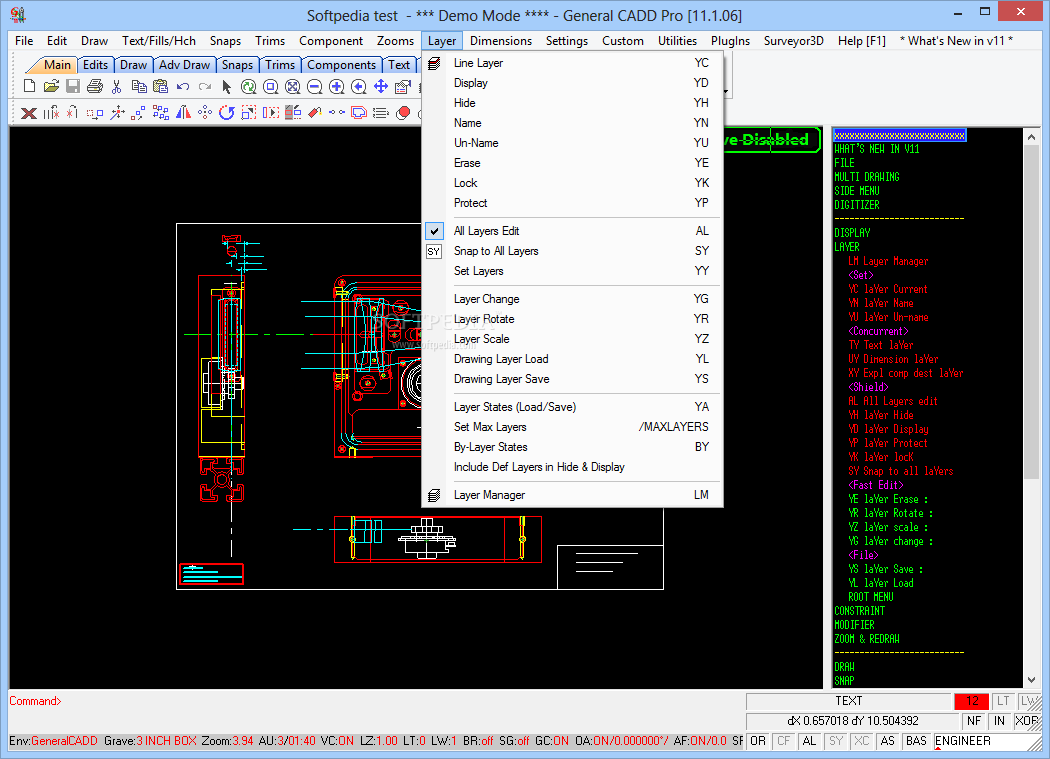
Task: Click WHAT'S NEW IN V11 side menu entry
Action: click(x=877, y=149)
